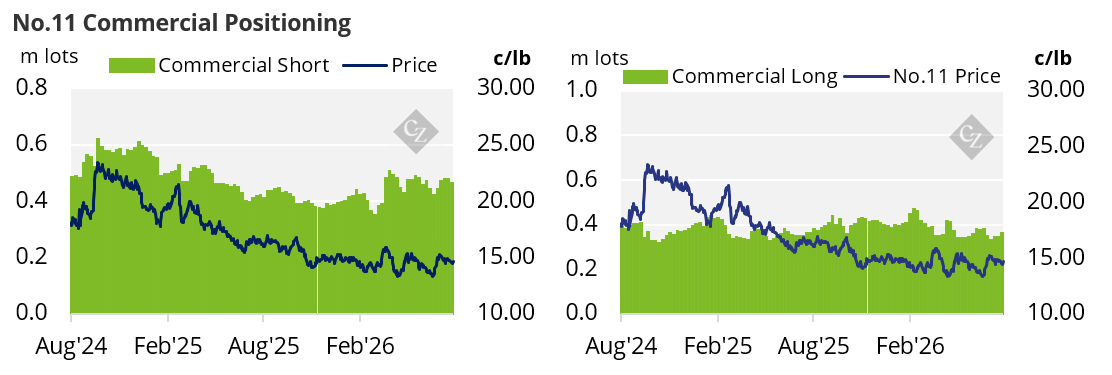Click the green Commercial Long legend swatch
This screenshot has width=1112, height=375.
tap(645, 77)
